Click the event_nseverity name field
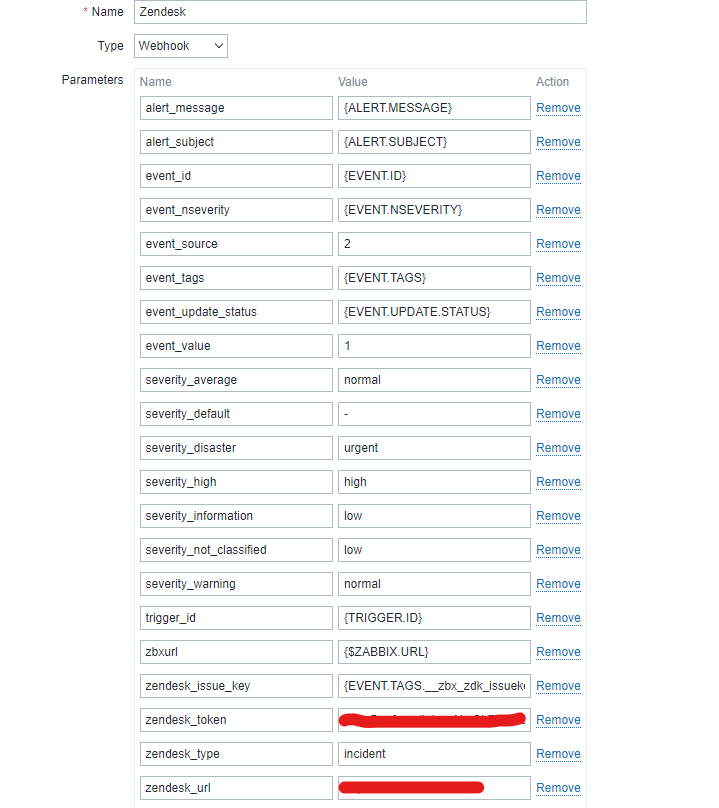This screenshot has width=719, height=808. tap(236, 210)
